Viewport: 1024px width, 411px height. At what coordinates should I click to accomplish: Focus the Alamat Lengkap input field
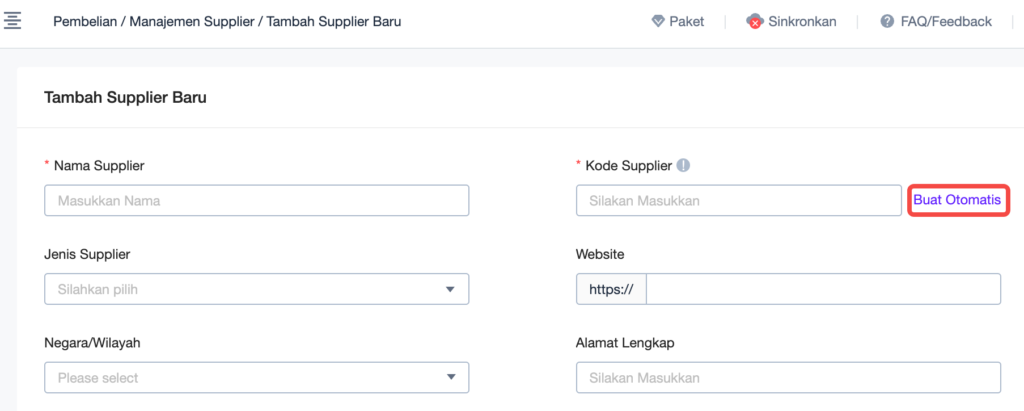(788, 378)
